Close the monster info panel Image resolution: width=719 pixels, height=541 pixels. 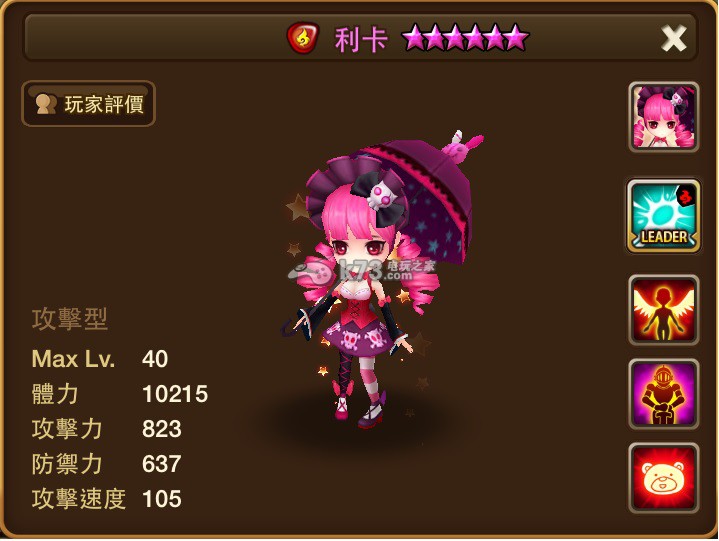[x=674, y=38]
